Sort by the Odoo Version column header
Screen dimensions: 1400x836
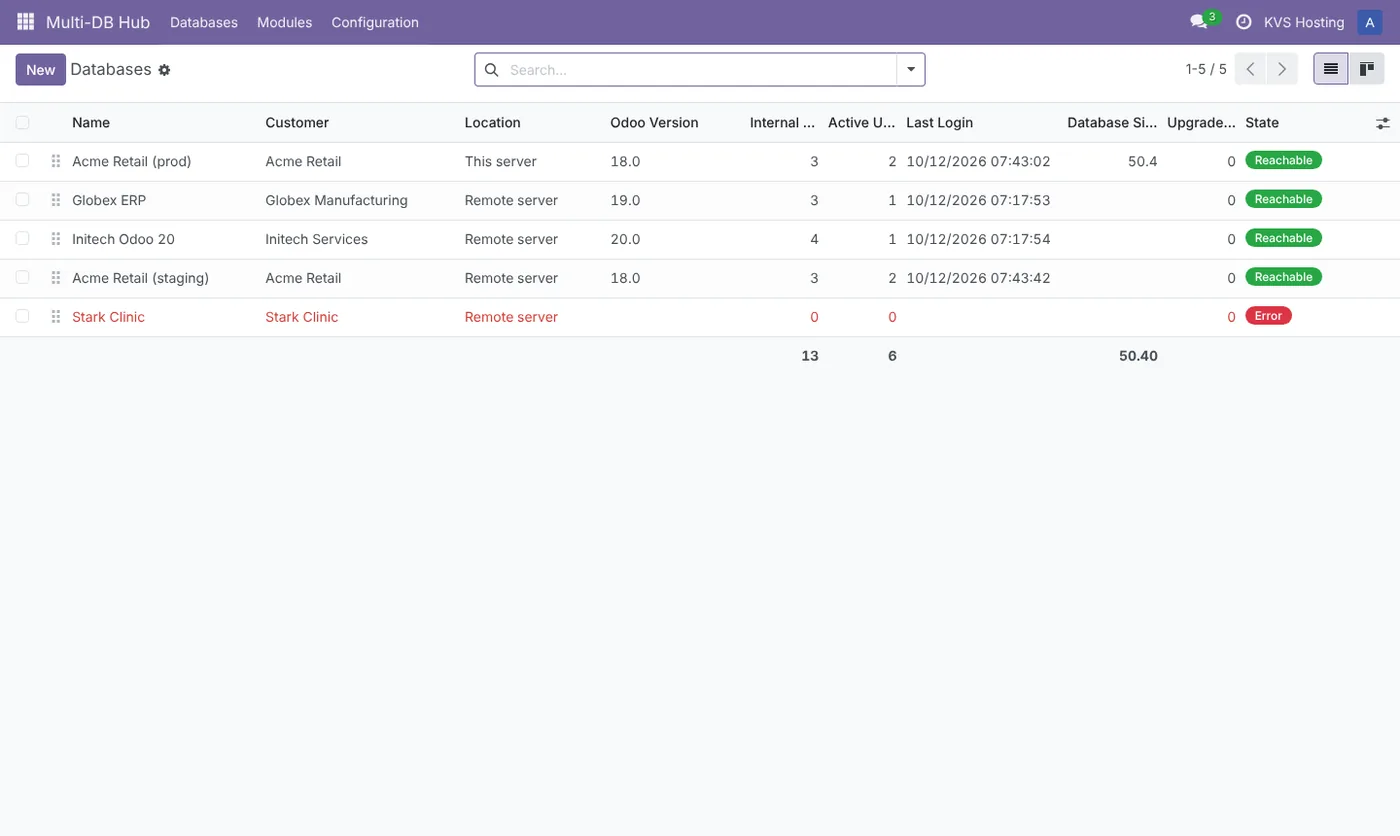pos(654,123)
